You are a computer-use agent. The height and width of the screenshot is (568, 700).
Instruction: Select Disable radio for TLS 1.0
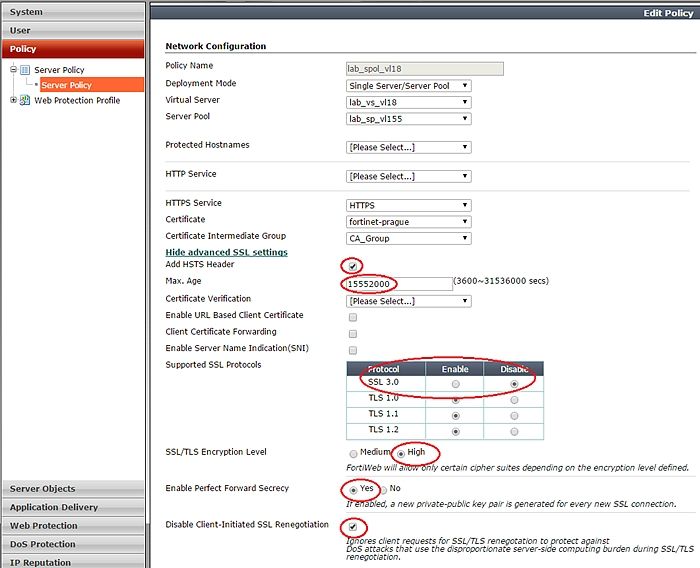pyautogui.click(x=514, y=400)
